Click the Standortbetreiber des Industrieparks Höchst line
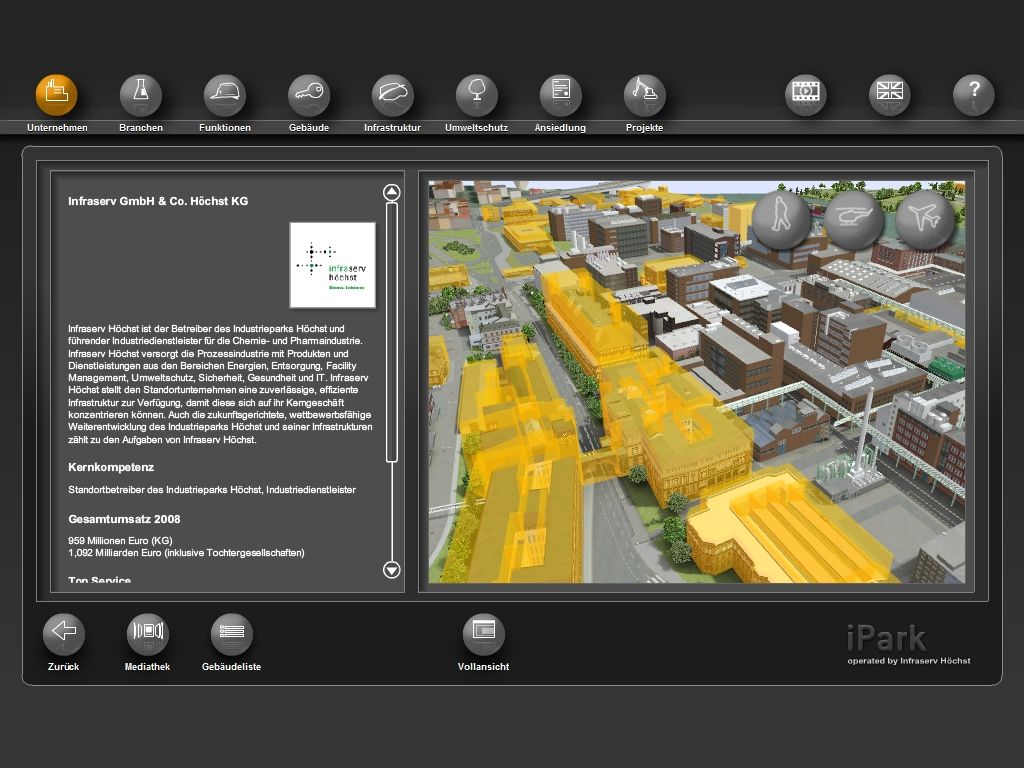This screenshot has width=1024, height=768. [212, 490]
